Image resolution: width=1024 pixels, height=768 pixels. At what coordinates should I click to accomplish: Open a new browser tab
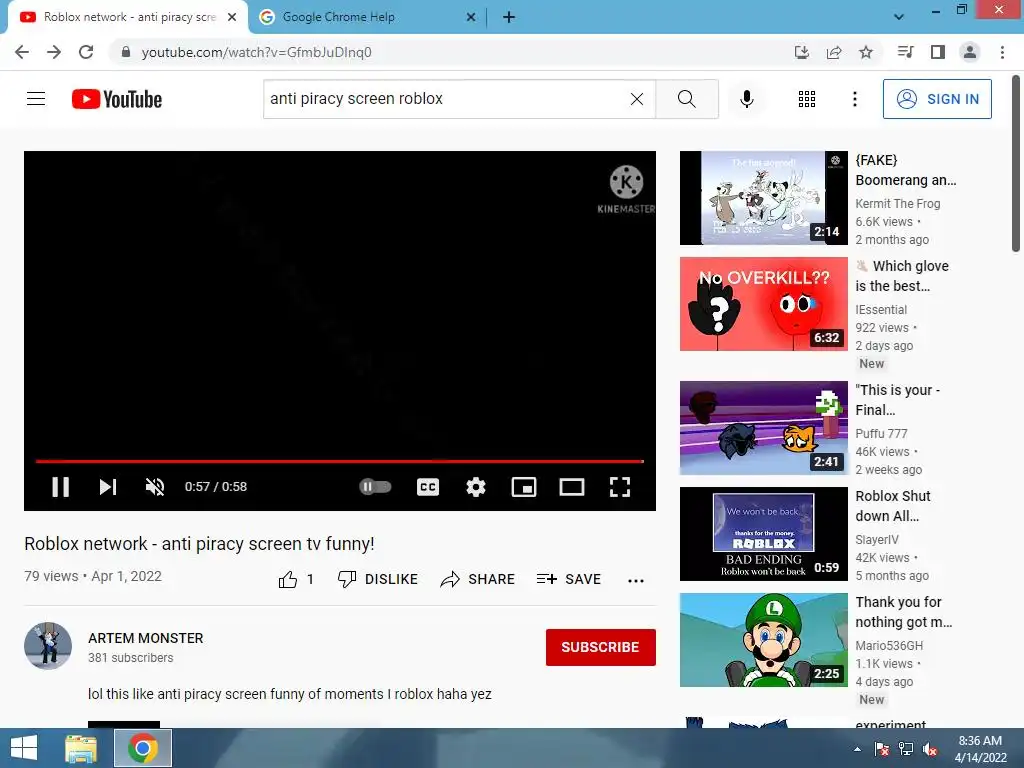click(509, 17)
